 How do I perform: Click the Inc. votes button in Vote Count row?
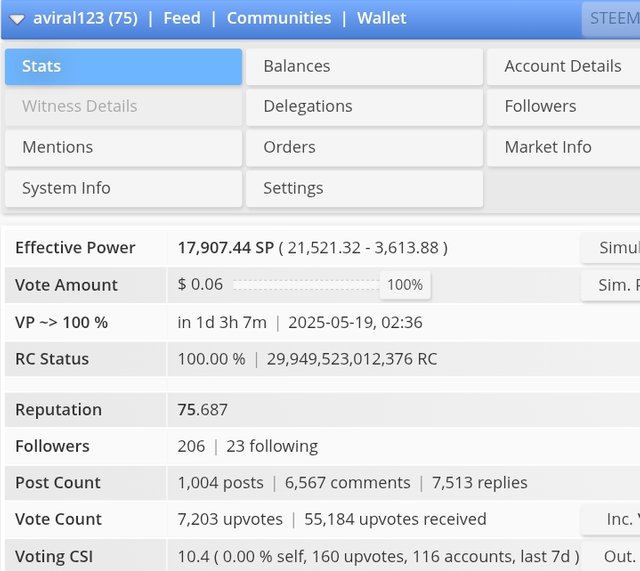[x=611, y=519]
